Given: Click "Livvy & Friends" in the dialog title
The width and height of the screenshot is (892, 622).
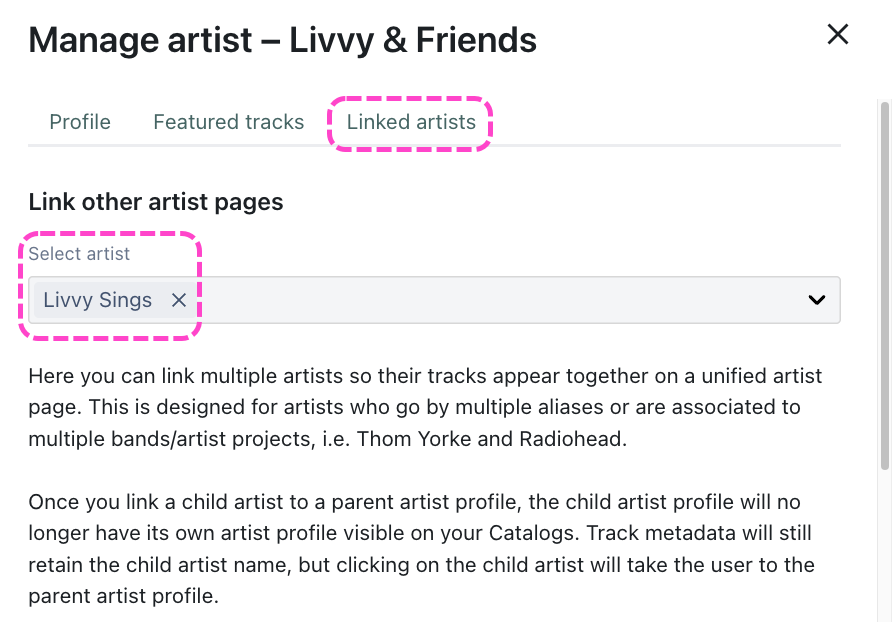Looking at the screenshot, I should tap(413, 40).
